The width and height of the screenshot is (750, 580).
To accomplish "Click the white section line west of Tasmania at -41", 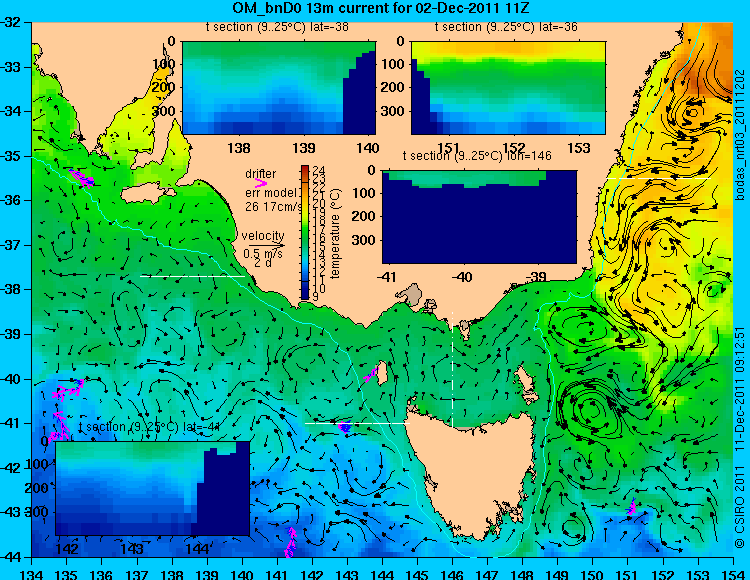I will [x=357, y=424].
